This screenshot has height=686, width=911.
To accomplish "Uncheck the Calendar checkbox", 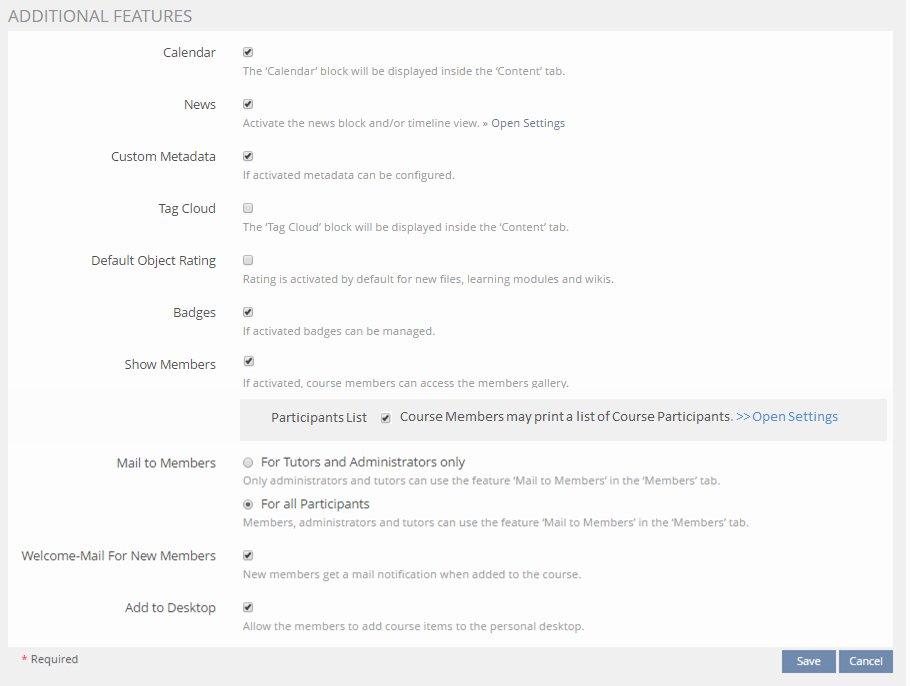I will pos(248,52).
